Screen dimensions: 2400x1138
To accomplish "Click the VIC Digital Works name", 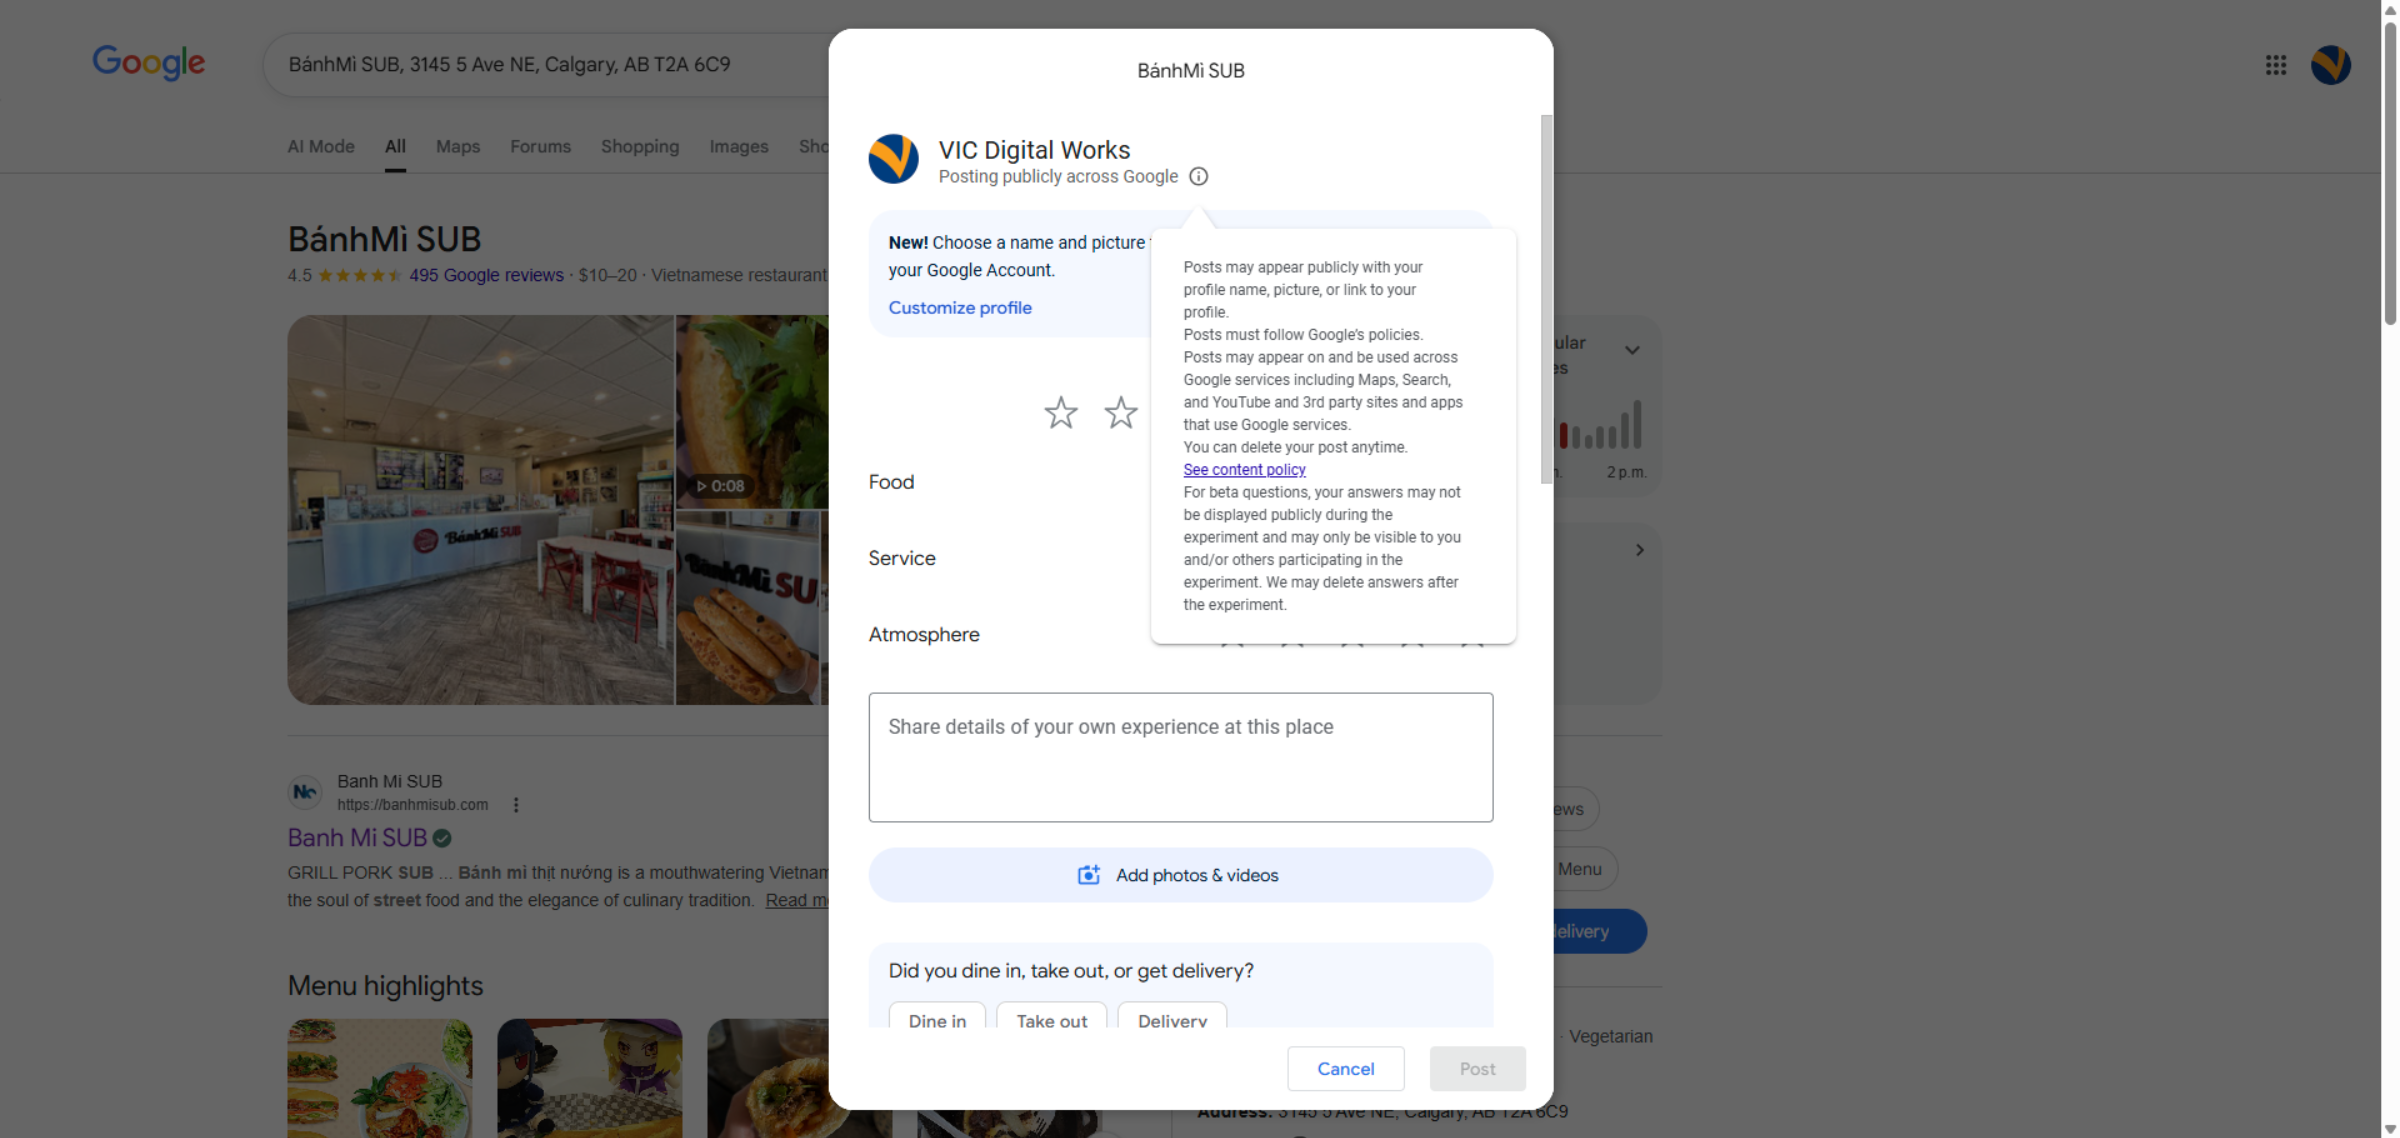I will pos(1034,150).
